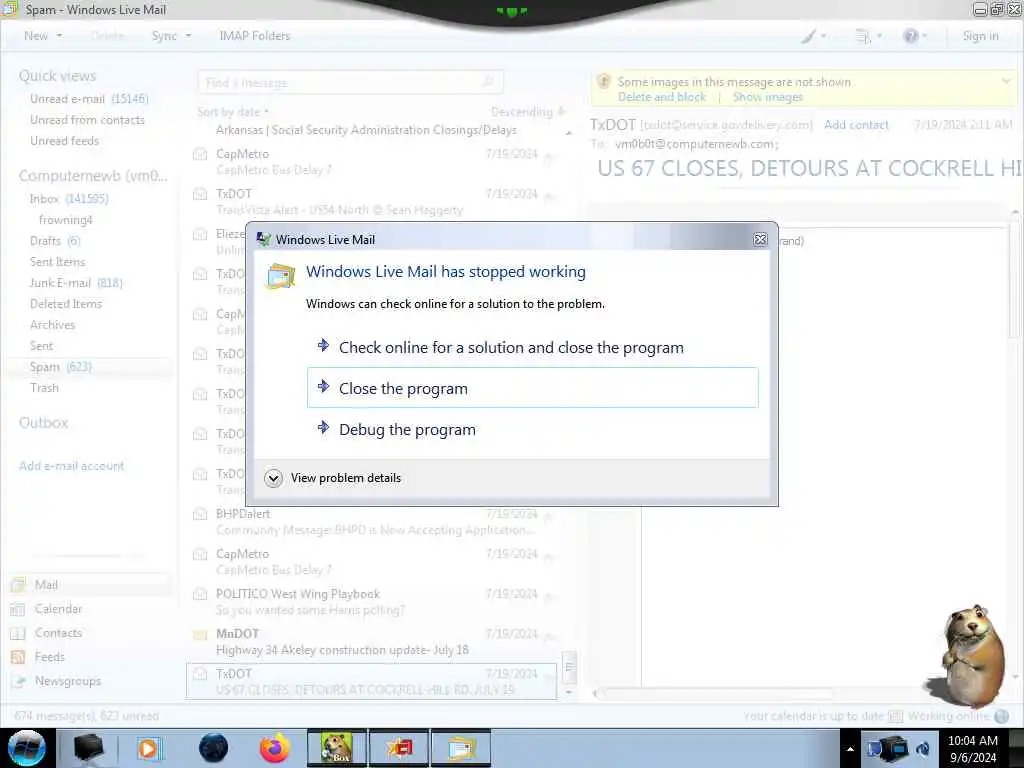The width and height of the screenshot is (1024, 768).
Task: Select Unread from contacts quick view
Action: tap(87, 120)
